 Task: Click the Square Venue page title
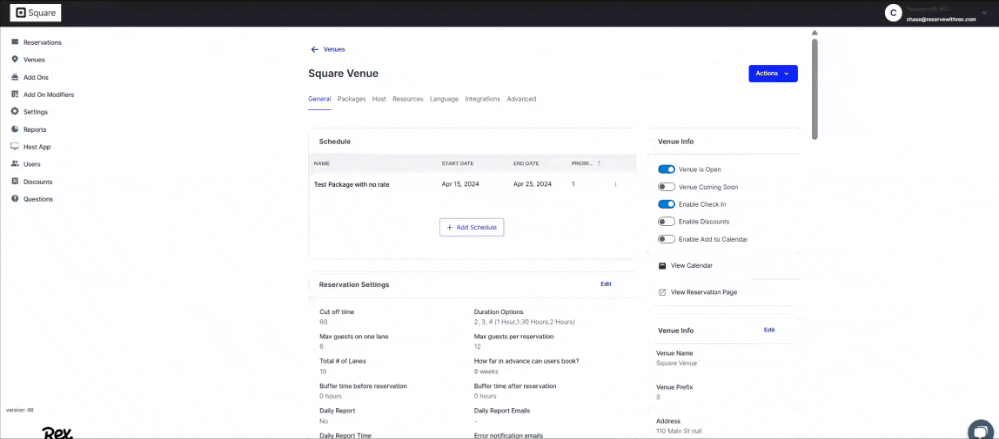(x=343, y=73)
